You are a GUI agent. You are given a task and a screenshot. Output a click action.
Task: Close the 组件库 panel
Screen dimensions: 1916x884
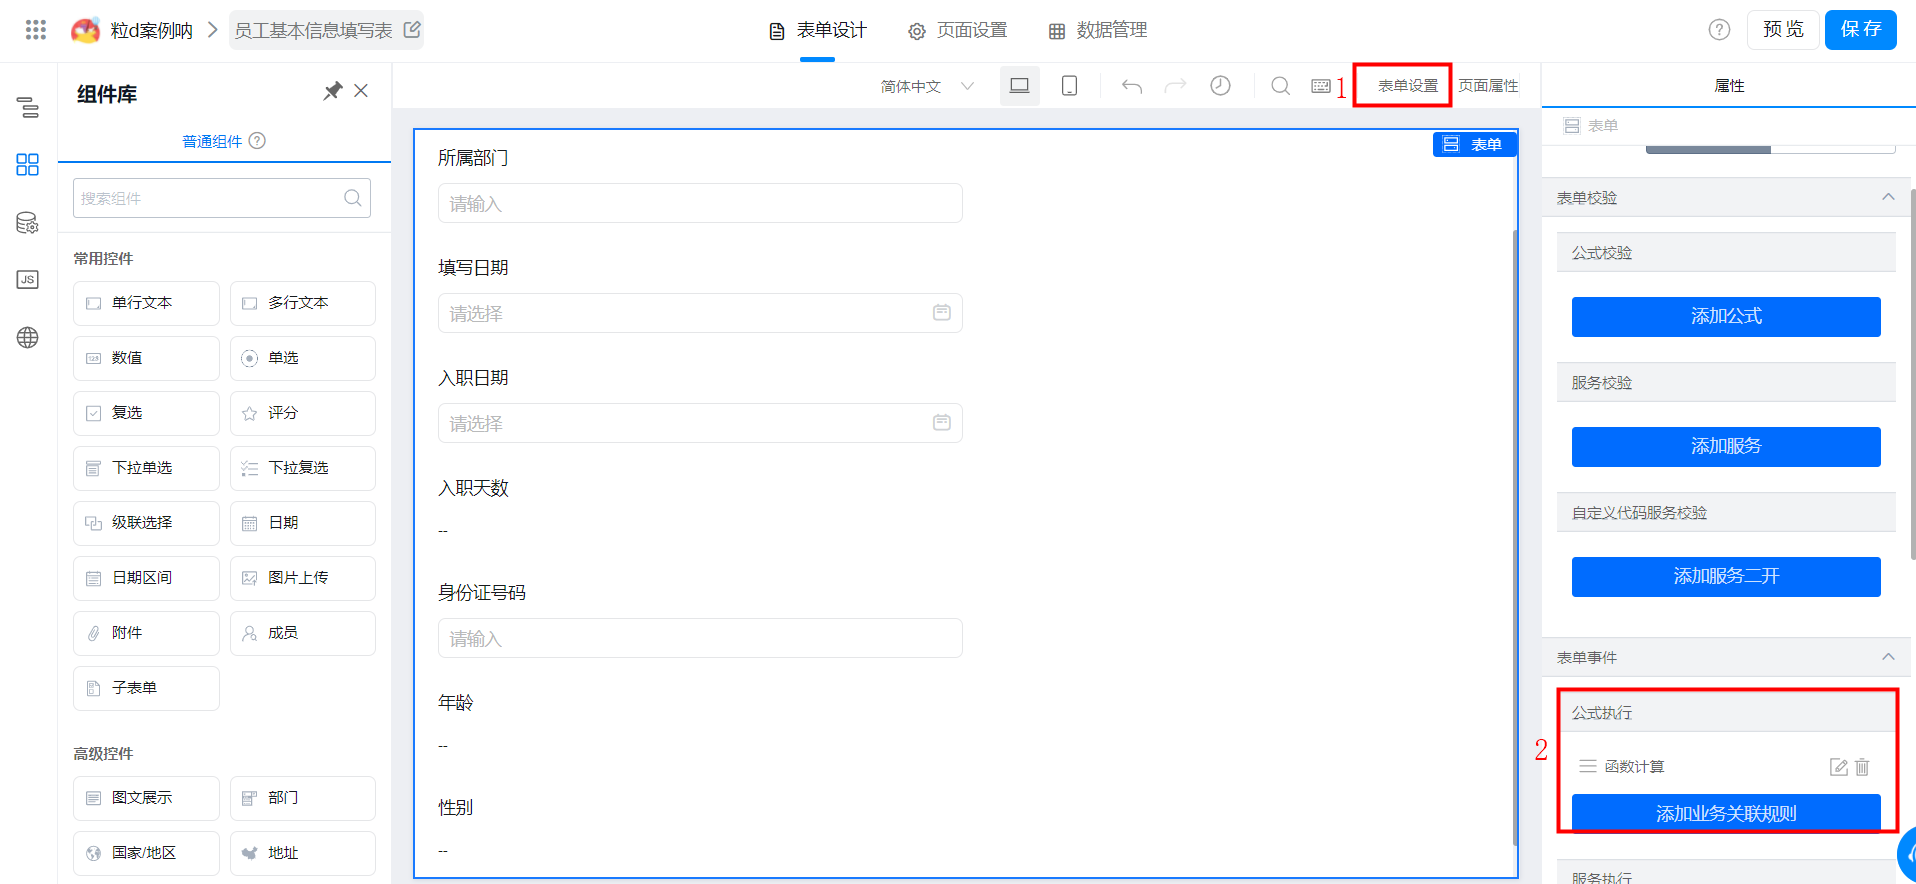click(x=361, y=91)
